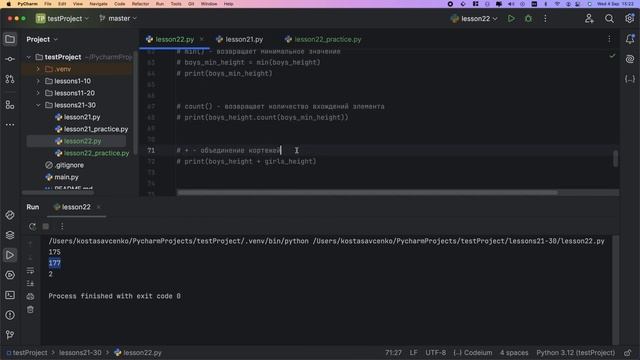Open lesson21.py in project tree
Viewport: 640px width, 360px height.
78,117
